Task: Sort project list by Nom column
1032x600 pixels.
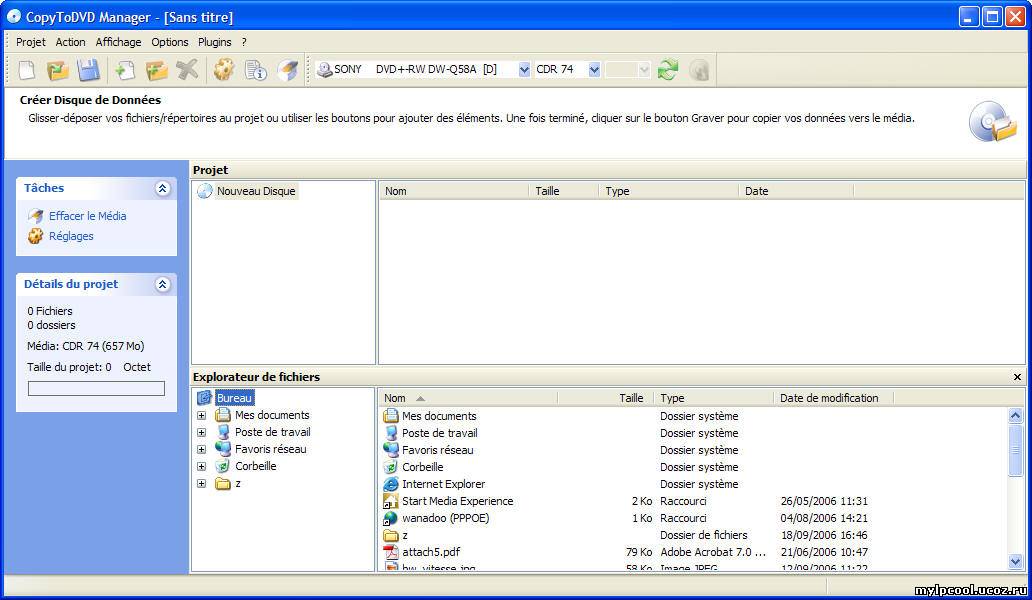Action: point(453,191)
